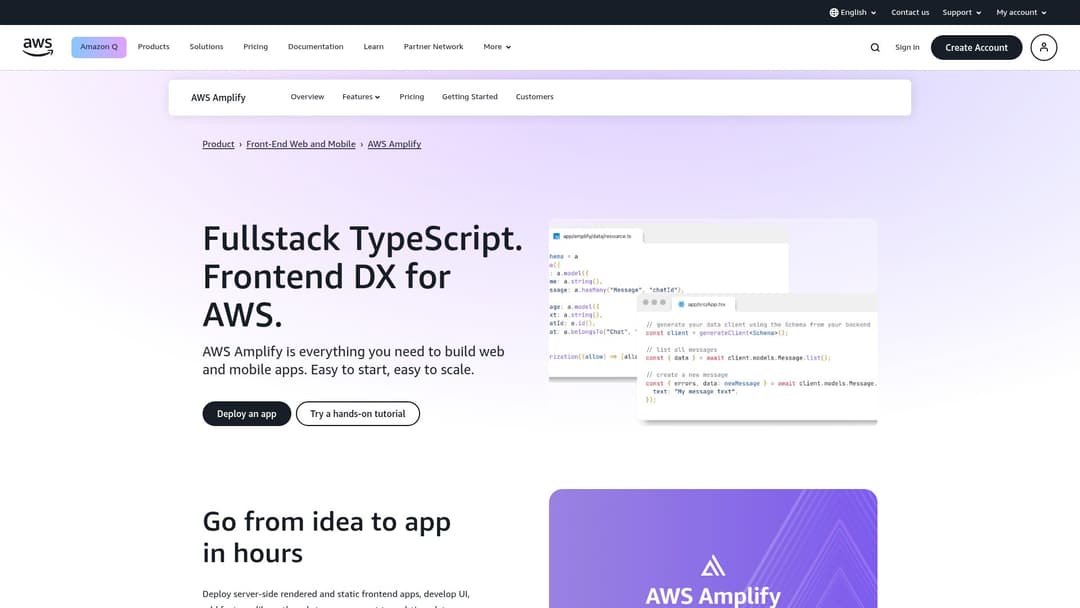Open the Documentation menu
The width and height of the screenshot is (1080, 608).
pyautogui.click(x=315, y=47)
